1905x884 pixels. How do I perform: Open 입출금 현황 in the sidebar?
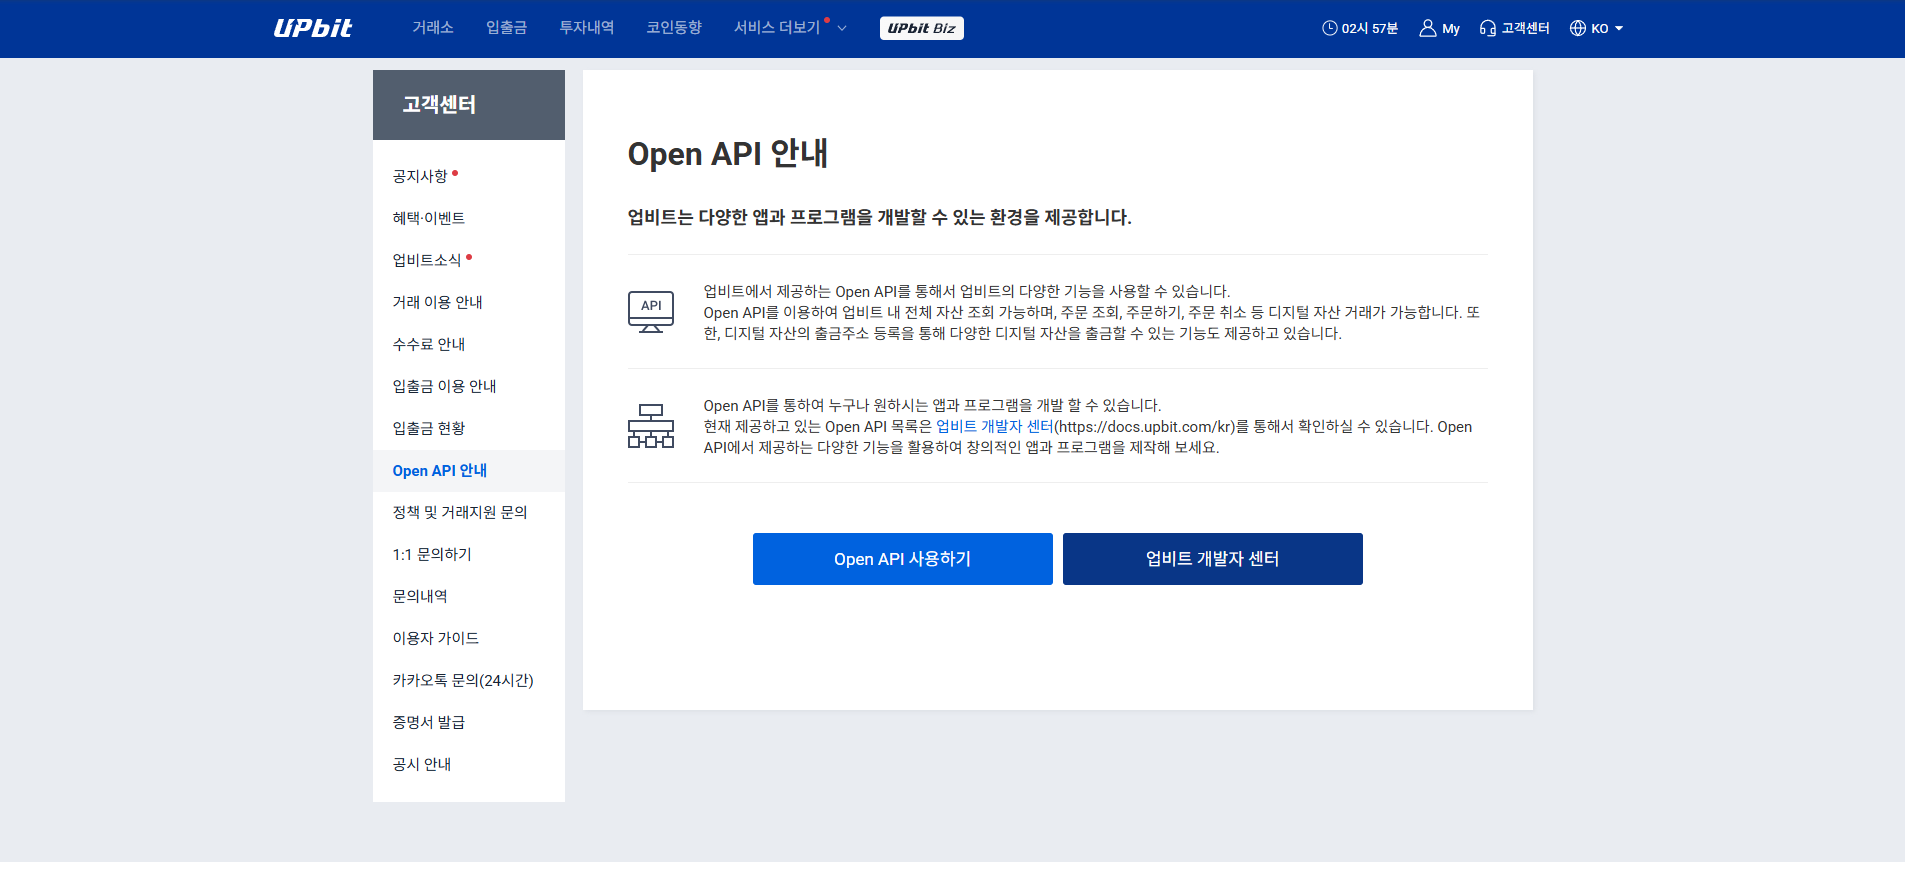click(x=428, y=428)
